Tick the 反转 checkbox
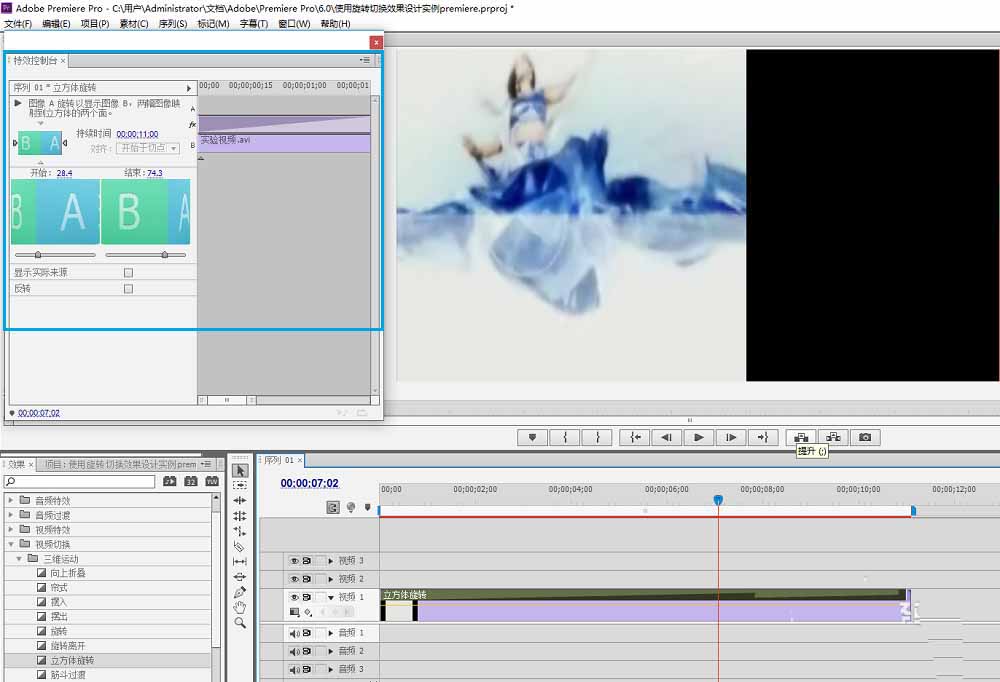The width and height of the screenshot is (1000, 682). point(128,289)
